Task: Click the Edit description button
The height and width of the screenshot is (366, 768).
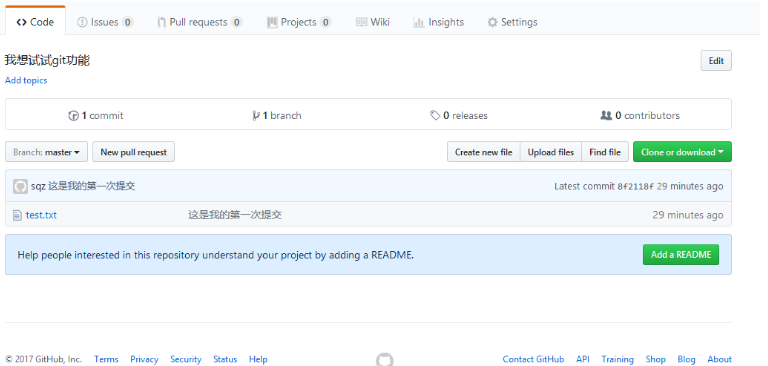Action: point(716,61)
